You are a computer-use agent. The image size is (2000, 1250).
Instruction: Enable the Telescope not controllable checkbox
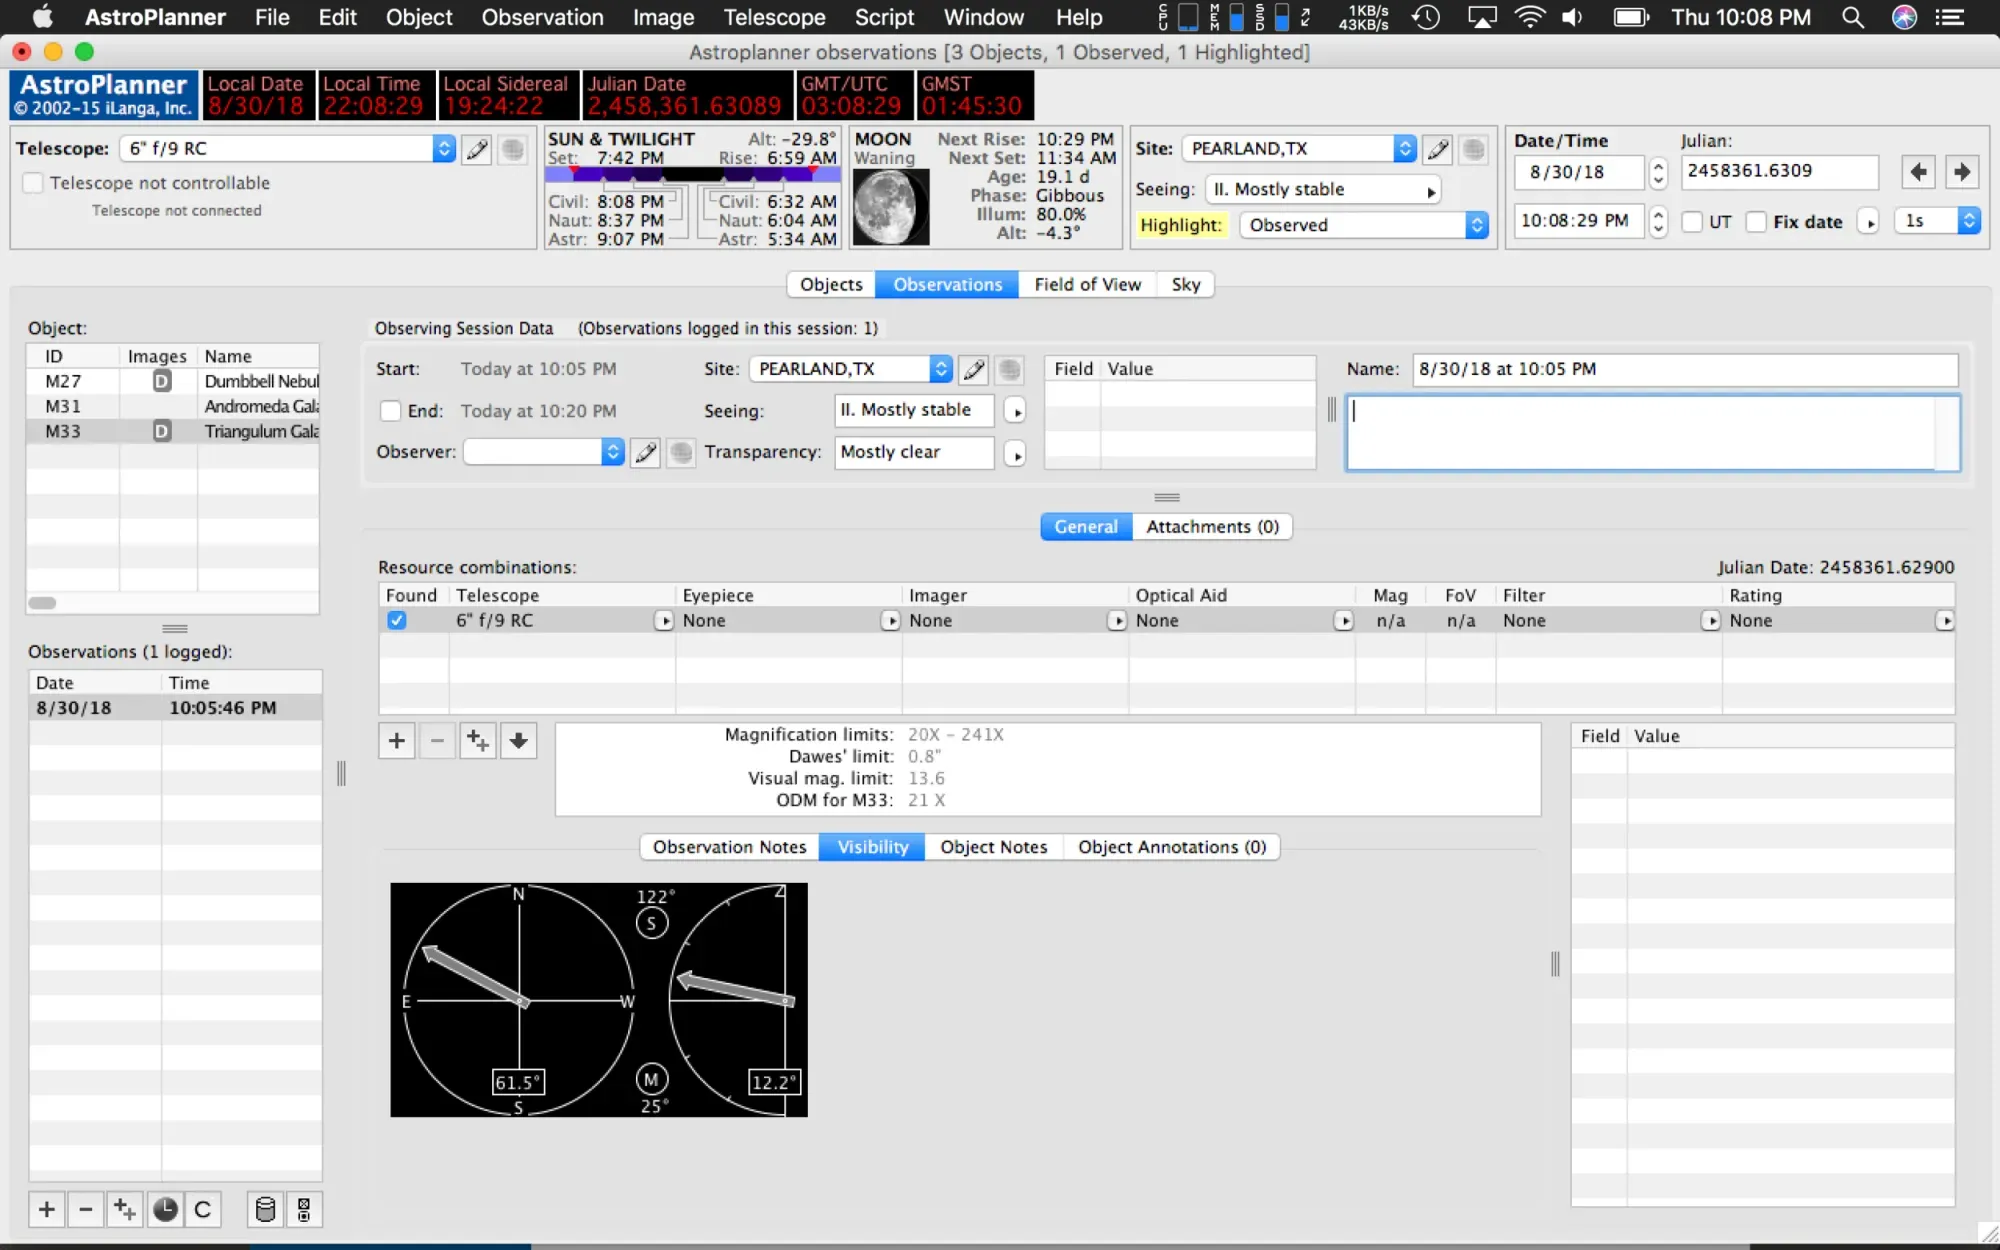coord(34,183)
